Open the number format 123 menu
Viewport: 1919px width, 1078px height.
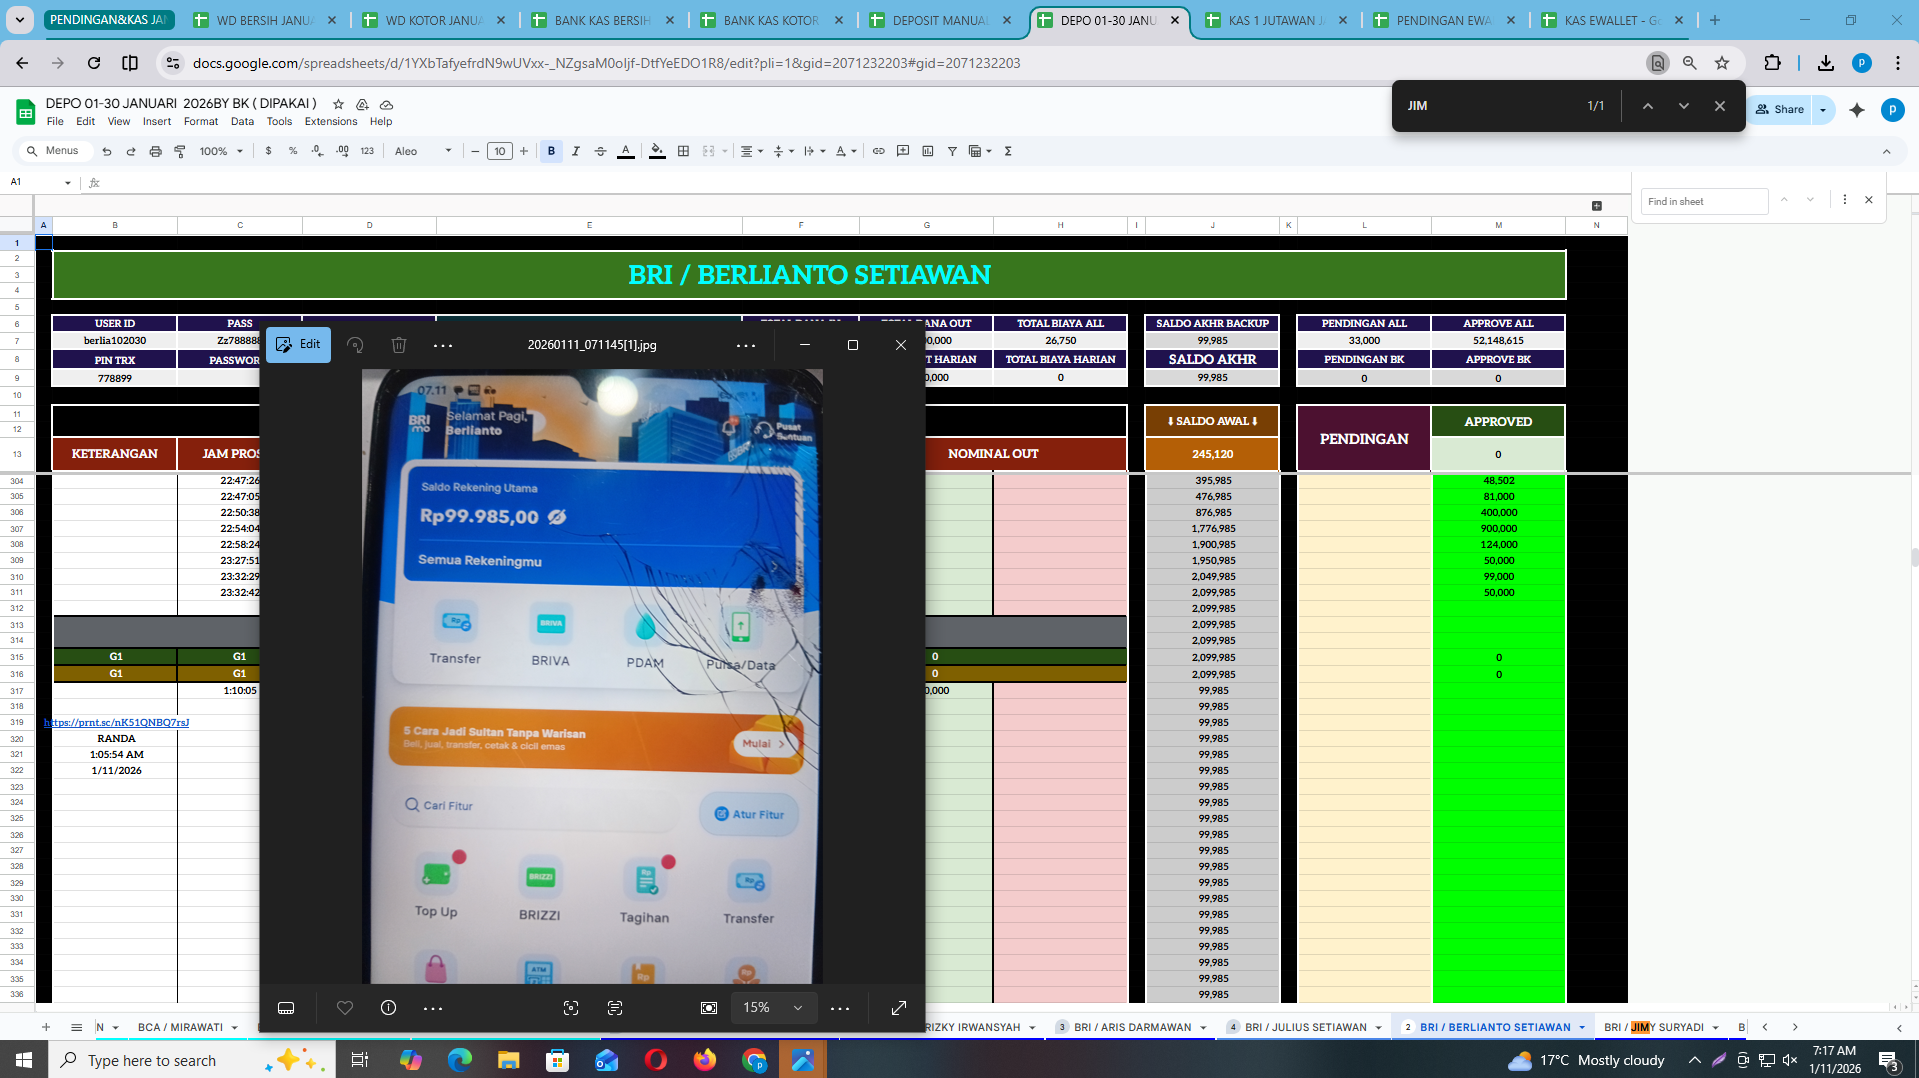[367, 151]
